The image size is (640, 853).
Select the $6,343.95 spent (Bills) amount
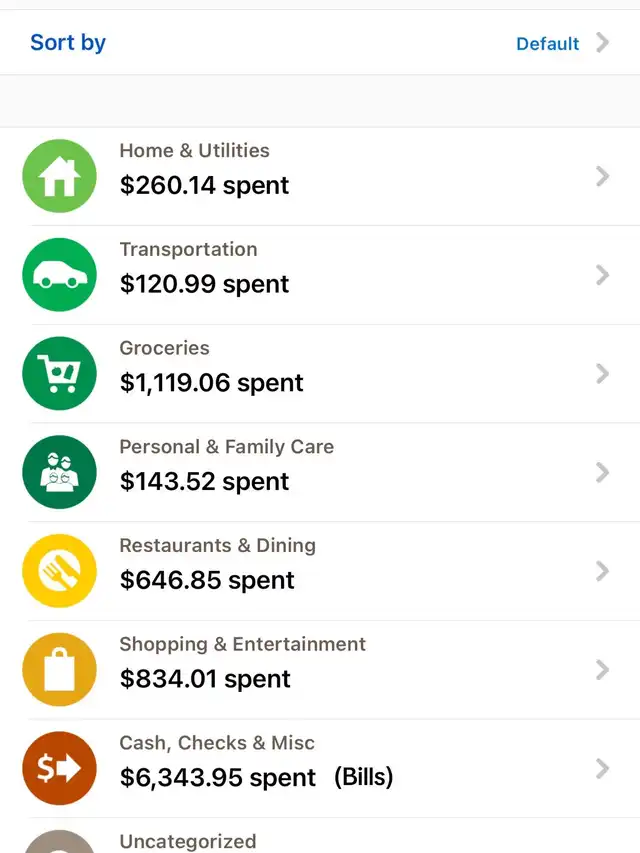coord(256,777)
